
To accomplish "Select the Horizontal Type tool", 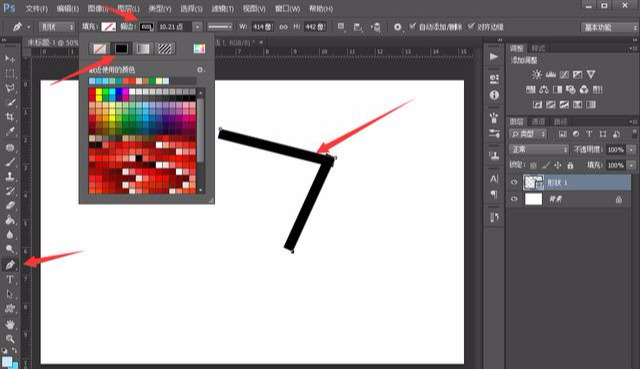I will click(10, 280).
